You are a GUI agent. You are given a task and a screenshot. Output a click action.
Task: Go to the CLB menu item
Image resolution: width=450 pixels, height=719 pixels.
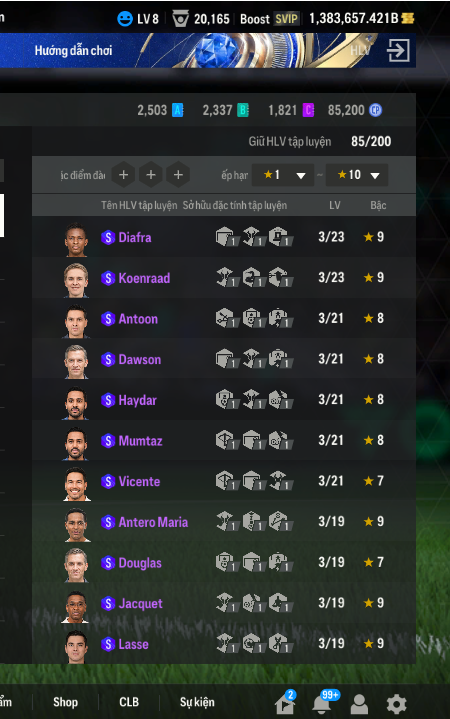click(x=129, y=702)
